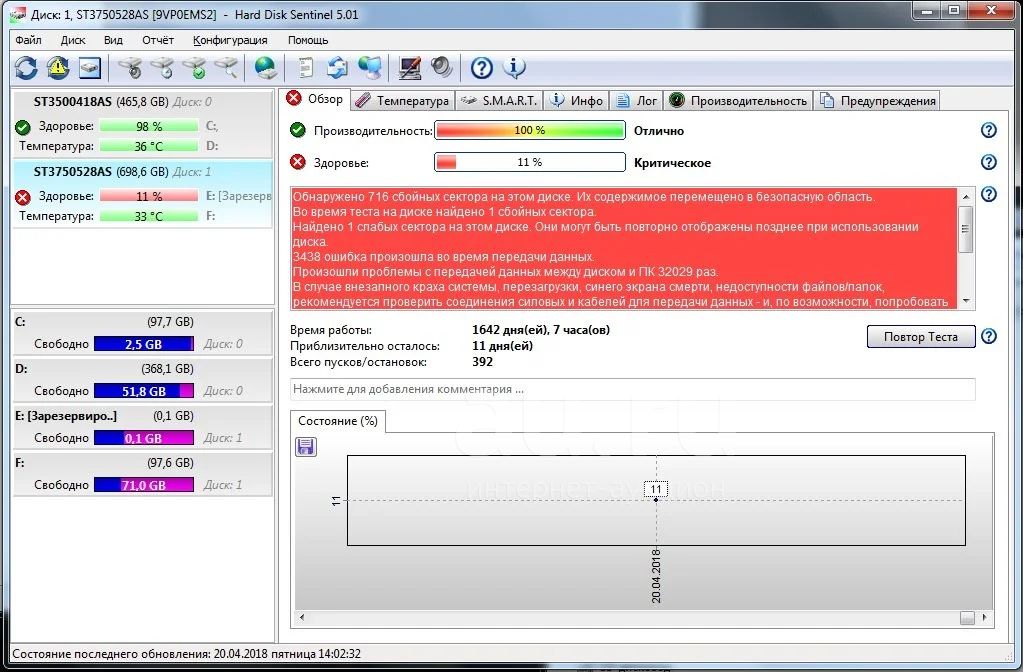Click the red status text scrollbar down arrow
Image resolution: width=1023 pixels, height=672 pixels.
click(x=966, y=300)
